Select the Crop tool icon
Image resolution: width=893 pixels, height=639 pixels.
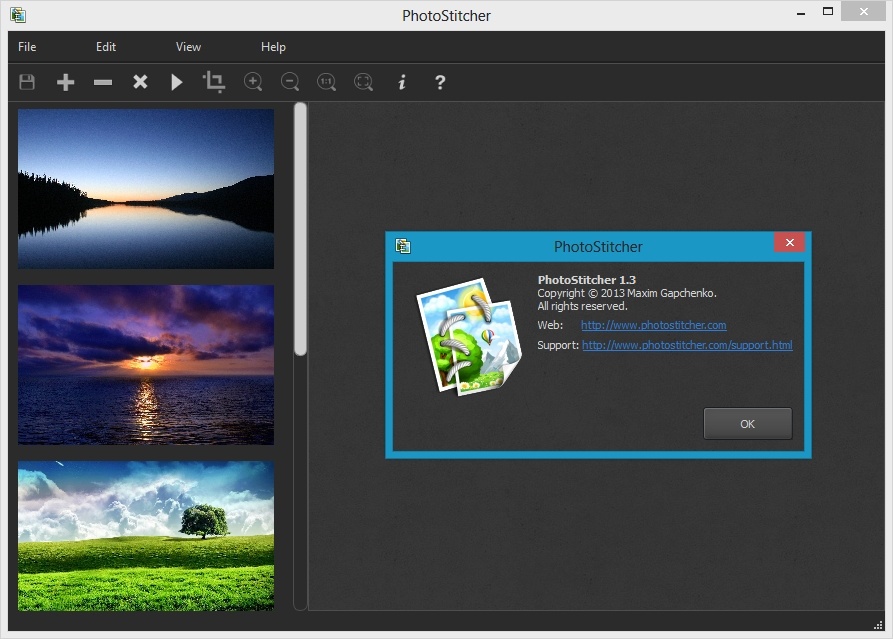click(214, 82)
